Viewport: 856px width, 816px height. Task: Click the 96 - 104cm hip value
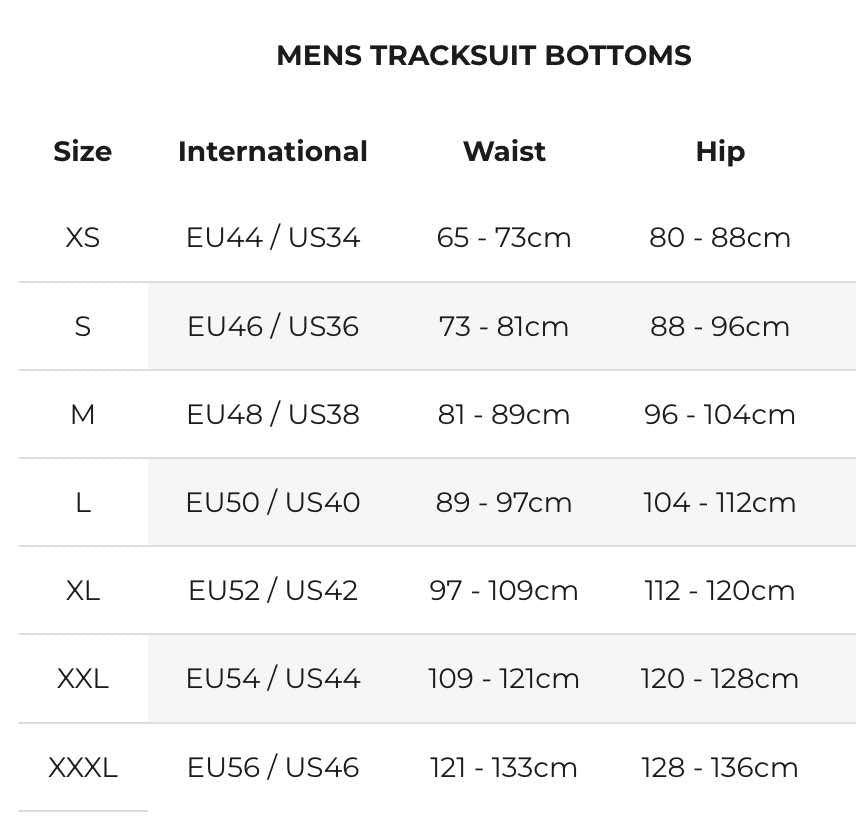point(720,415)
